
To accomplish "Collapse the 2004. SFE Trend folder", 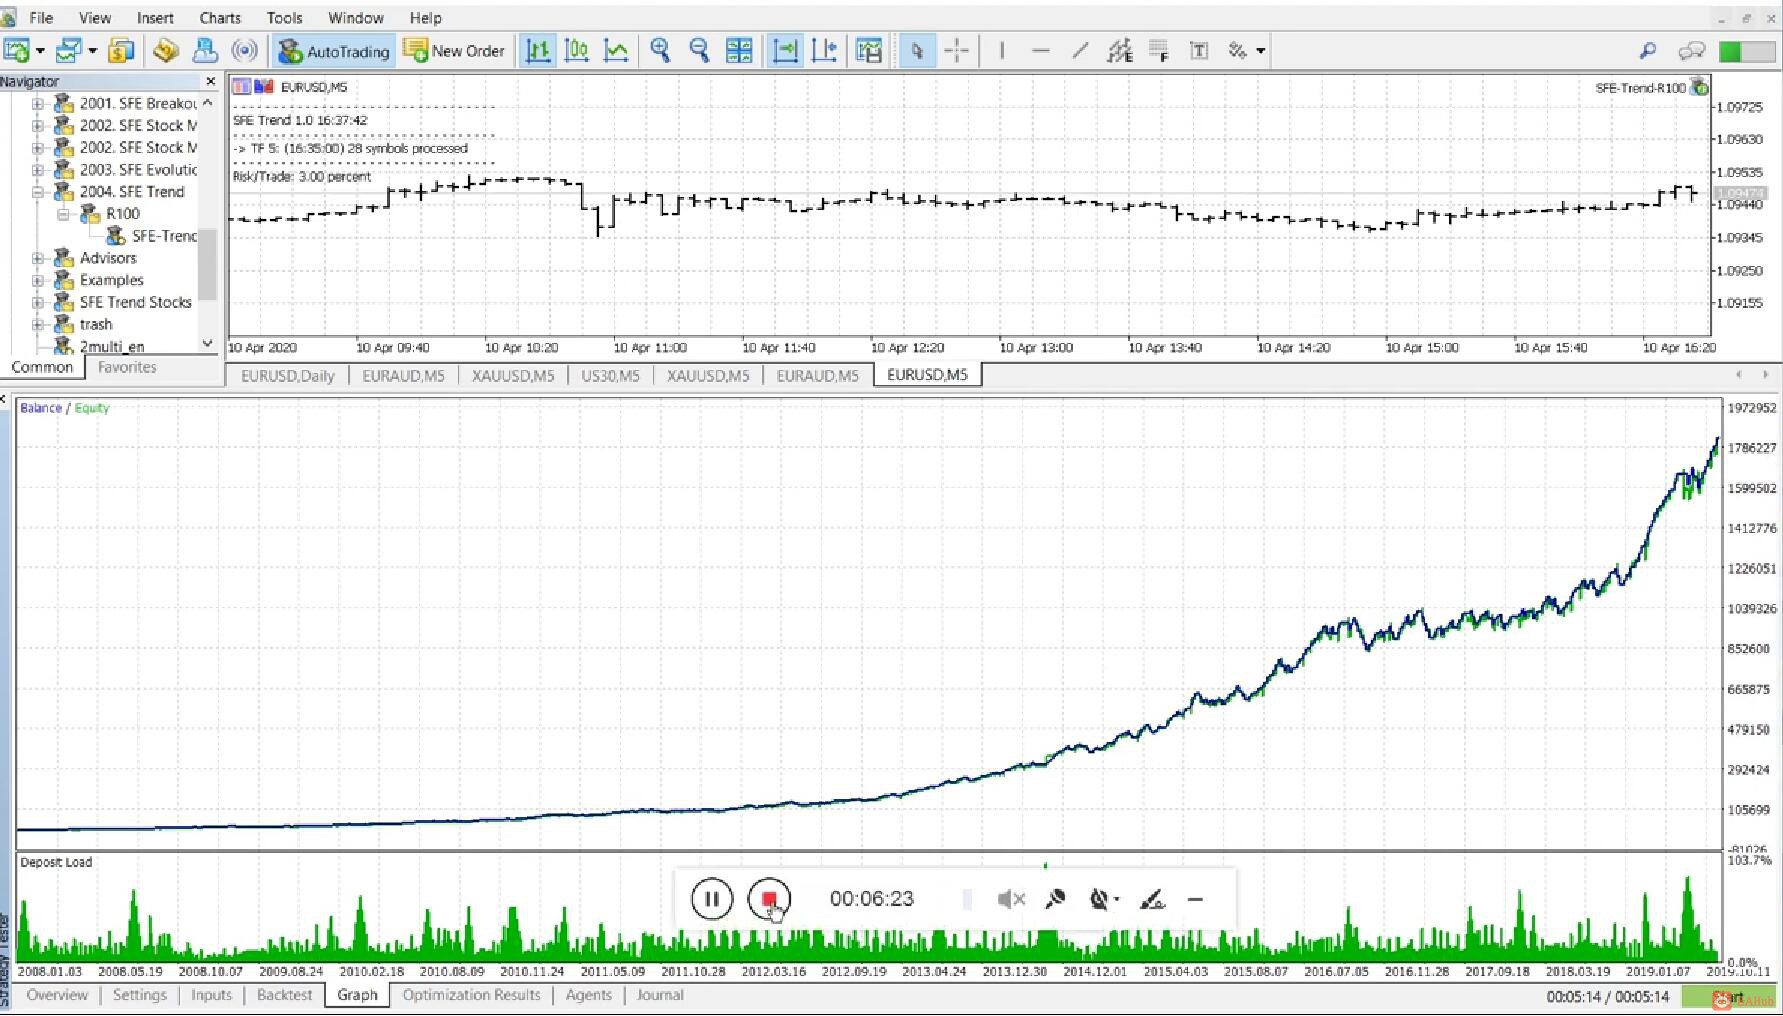I will tap(38, 191).
